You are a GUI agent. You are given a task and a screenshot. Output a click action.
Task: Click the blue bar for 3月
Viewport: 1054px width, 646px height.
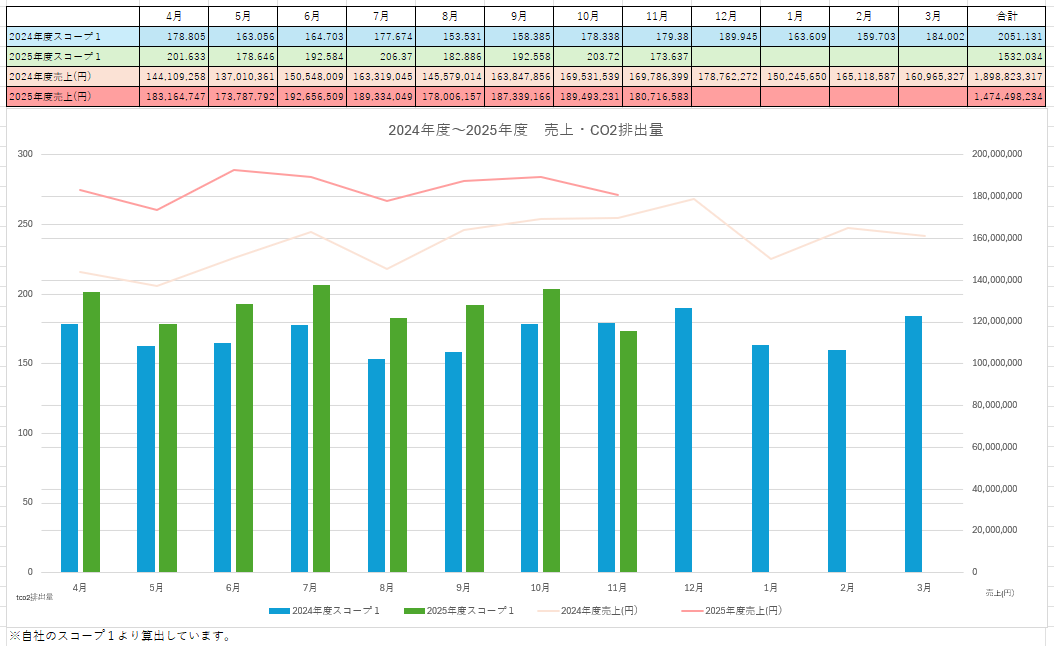[913, 443]
